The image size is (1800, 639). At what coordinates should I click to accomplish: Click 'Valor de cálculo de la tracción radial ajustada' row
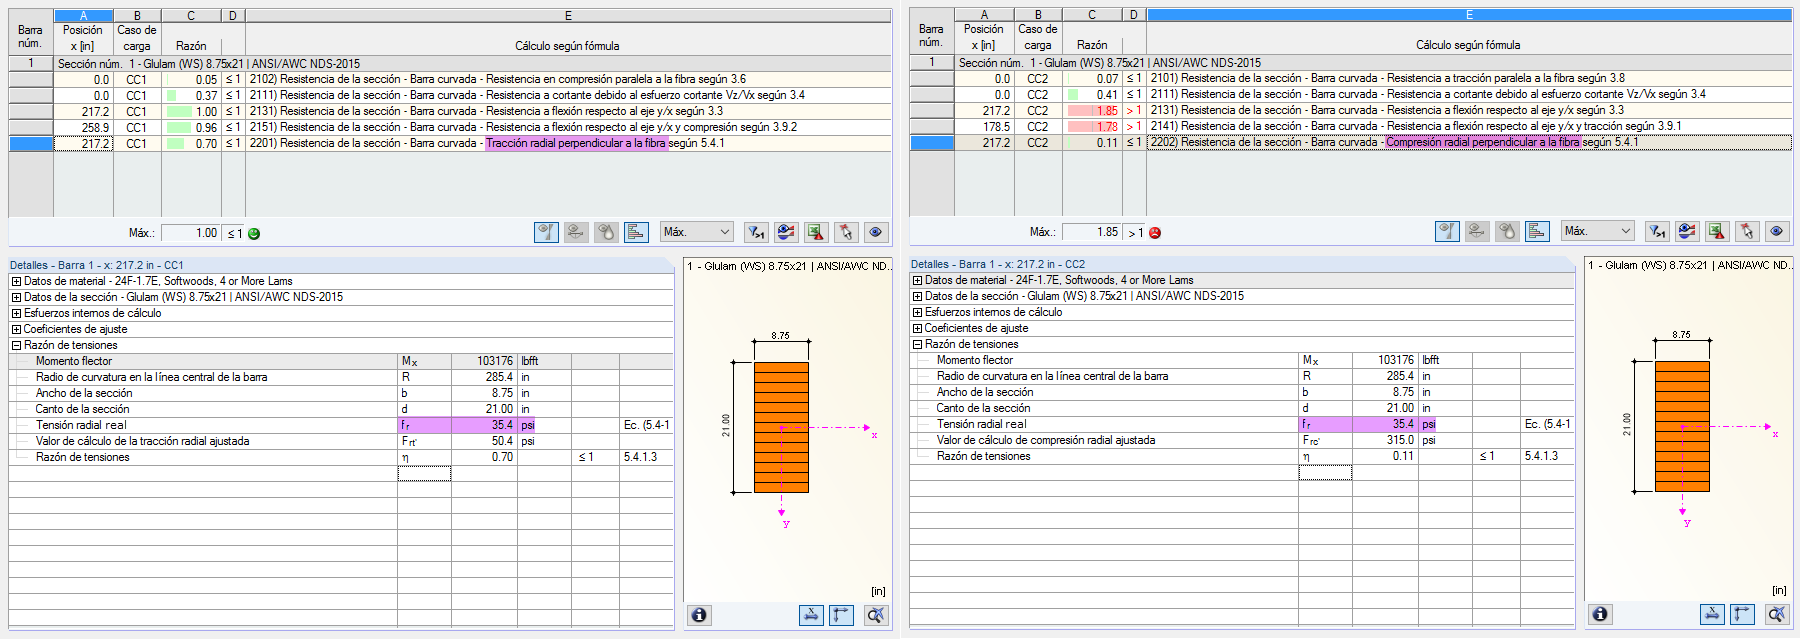340,441
